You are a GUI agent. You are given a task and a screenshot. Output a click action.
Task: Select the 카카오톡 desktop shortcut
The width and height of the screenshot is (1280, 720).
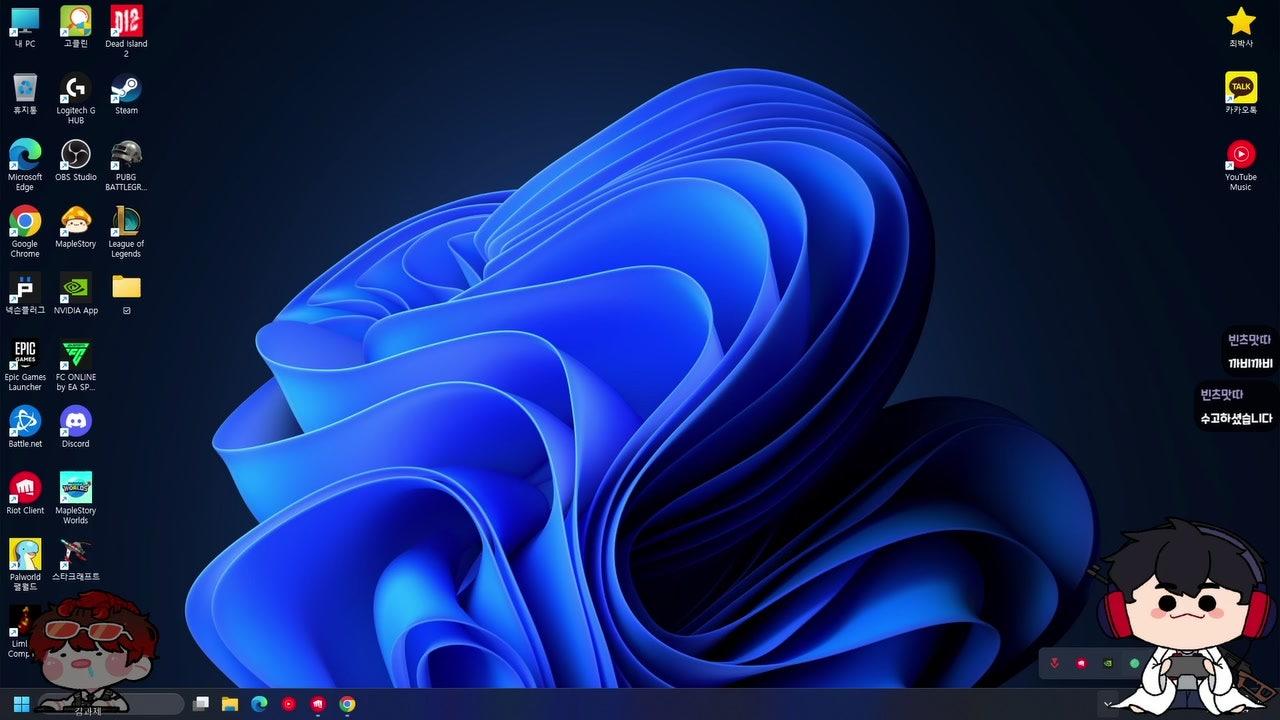tap(1241, 94)
